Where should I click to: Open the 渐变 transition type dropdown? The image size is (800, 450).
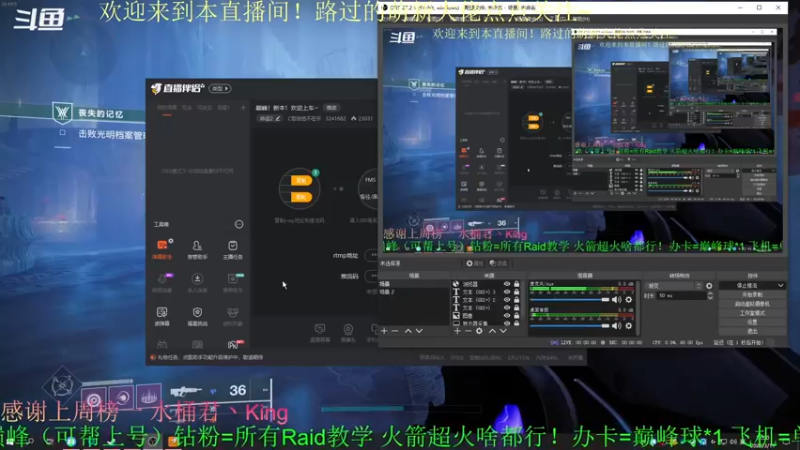674,286
